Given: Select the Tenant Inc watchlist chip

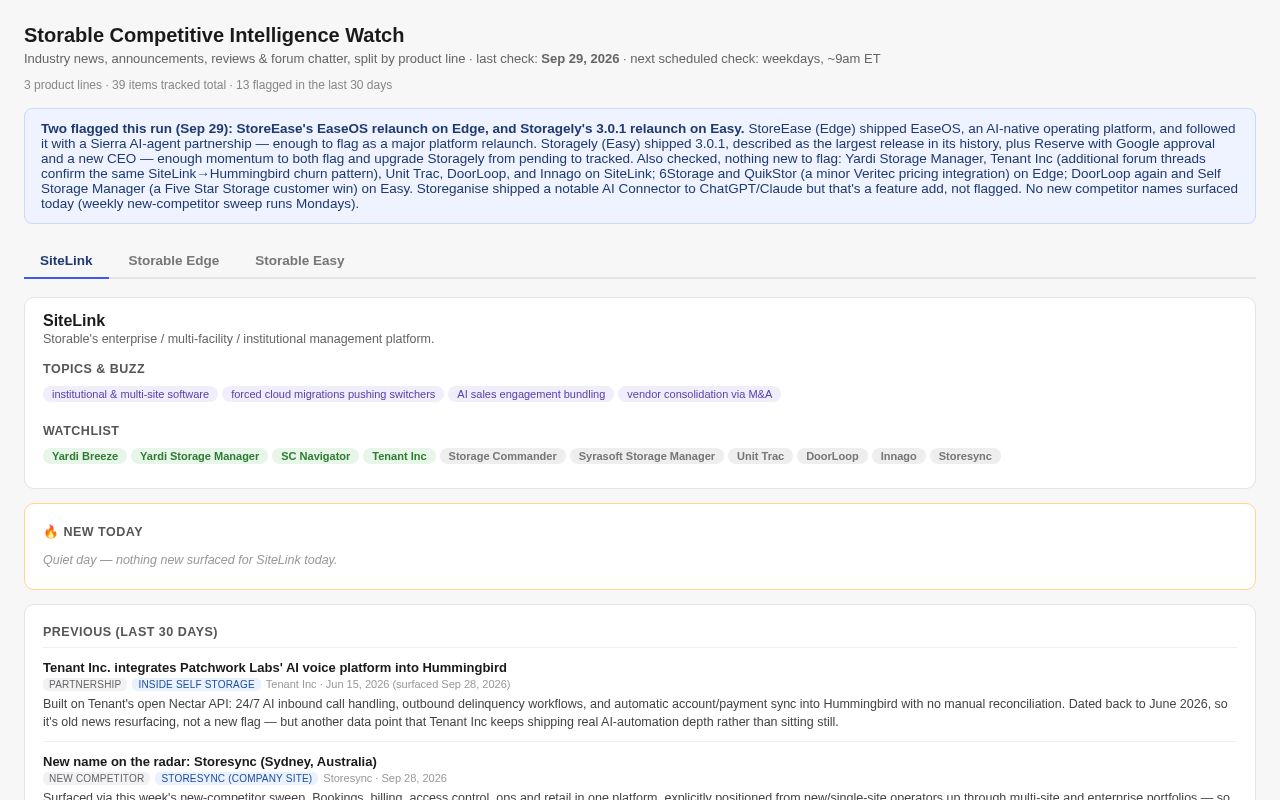Looking at the screenshot, I should (399, 456).
